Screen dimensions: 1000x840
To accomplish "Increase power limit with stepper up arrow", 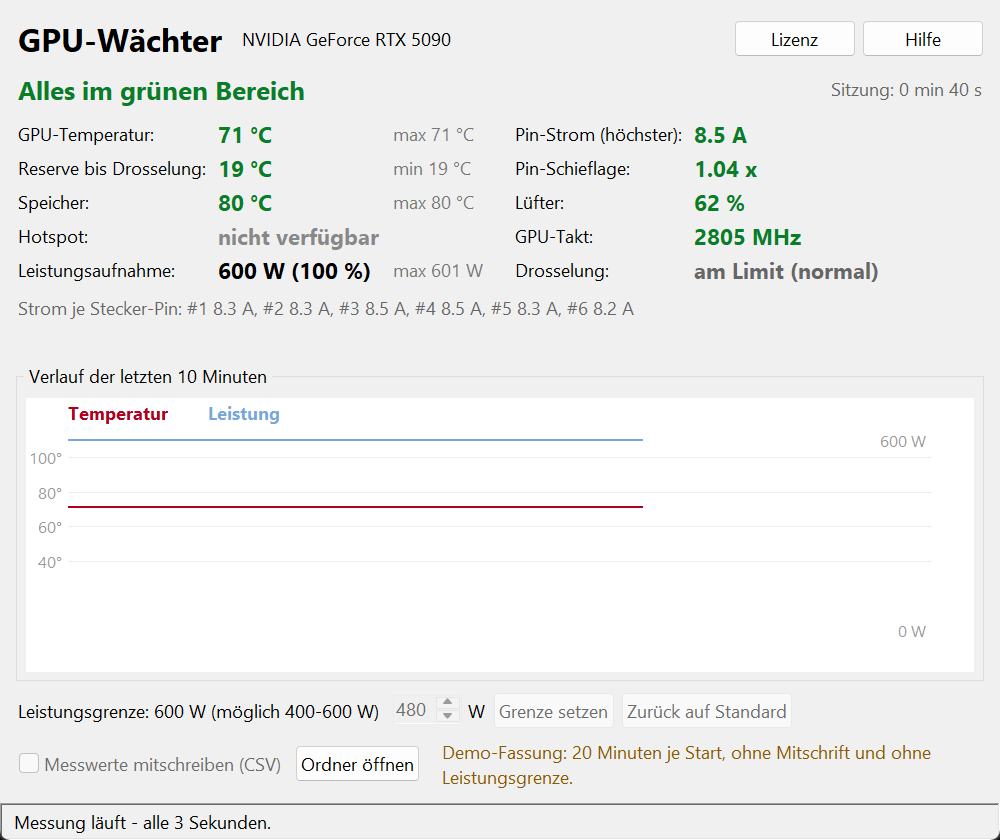I will 448,702.
